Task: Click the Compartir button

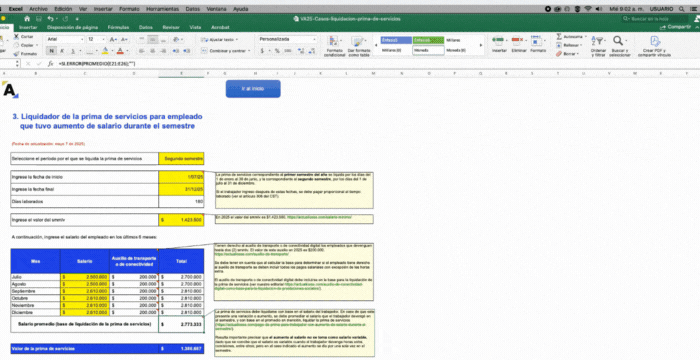Action: point(676,27)
